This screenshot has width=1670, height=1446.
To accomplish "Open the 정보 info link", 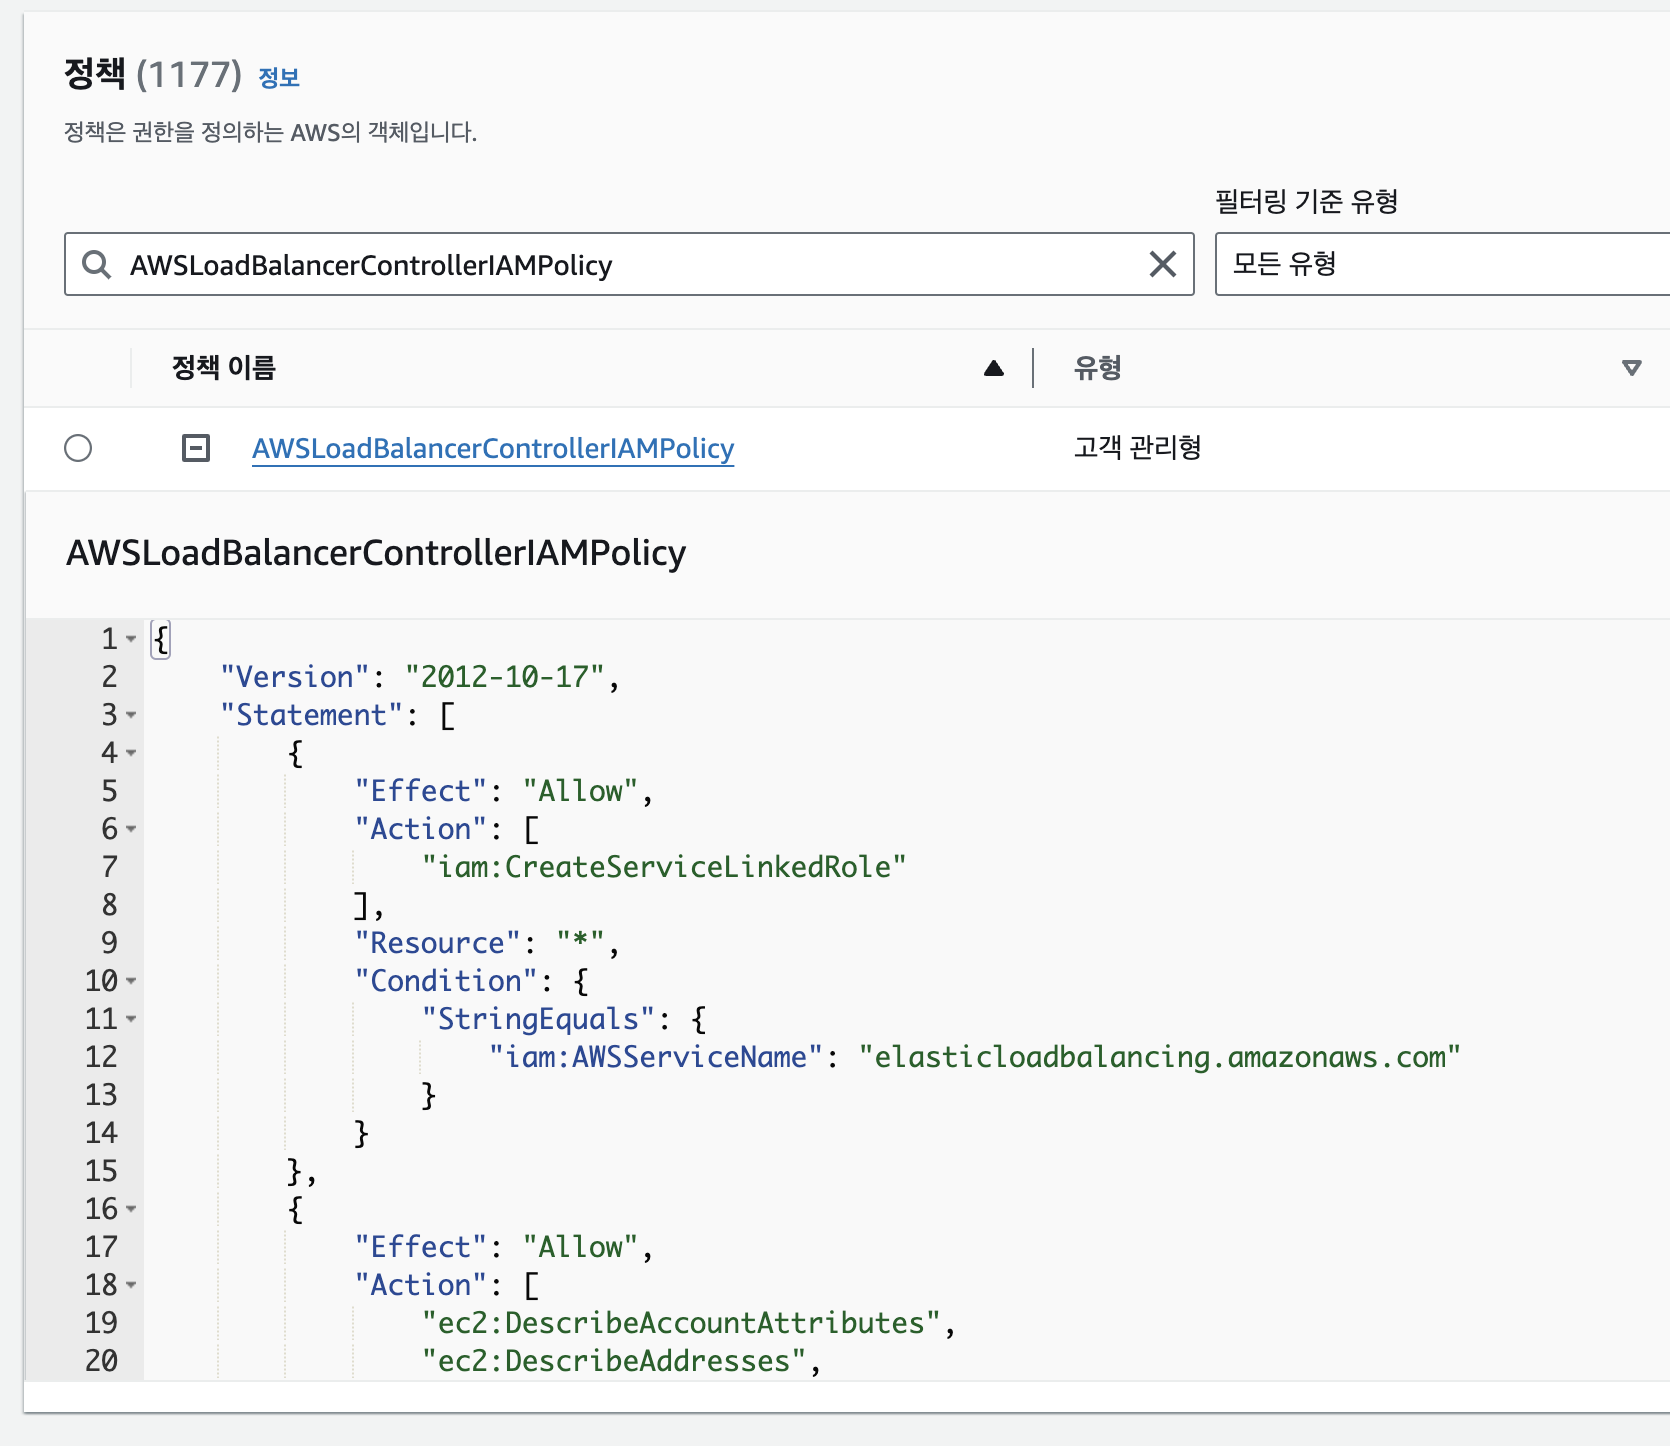I will 279,78.
